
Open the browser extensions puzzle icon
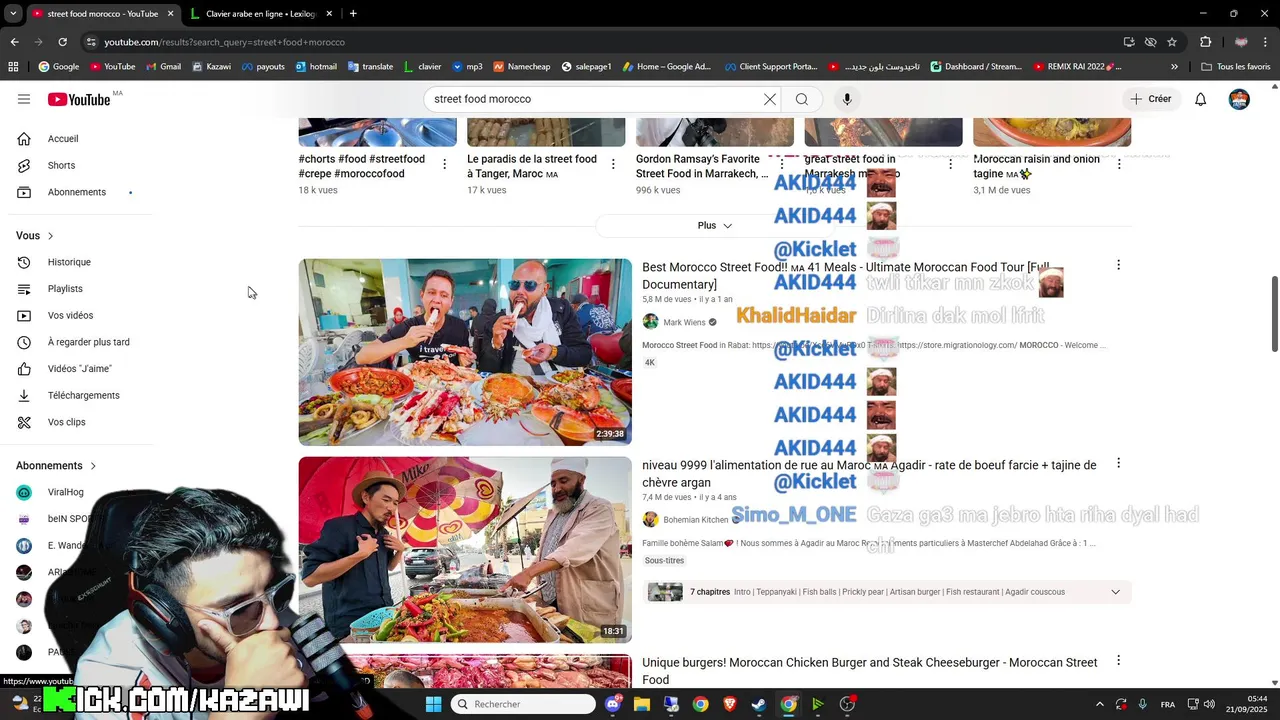click(x=1206, y=42)
